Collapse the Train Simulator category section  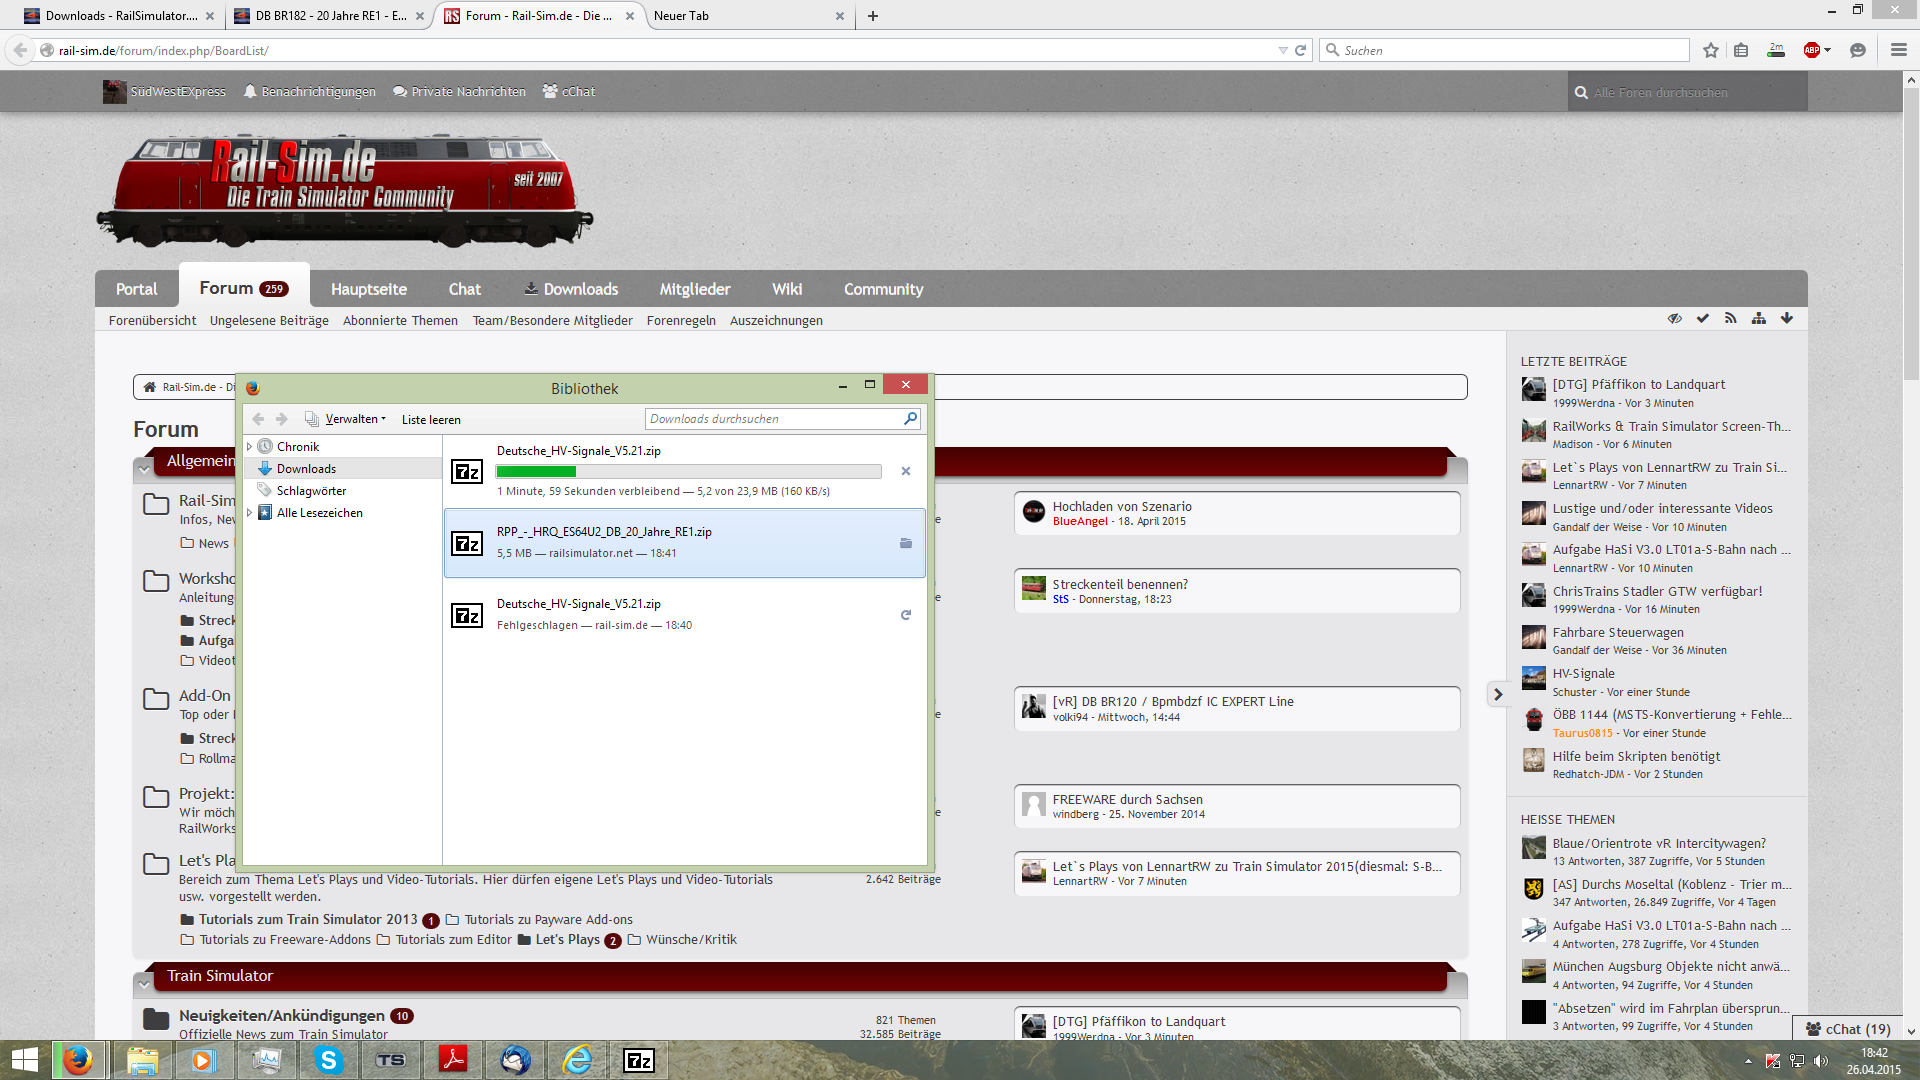[x=145, y=983]
